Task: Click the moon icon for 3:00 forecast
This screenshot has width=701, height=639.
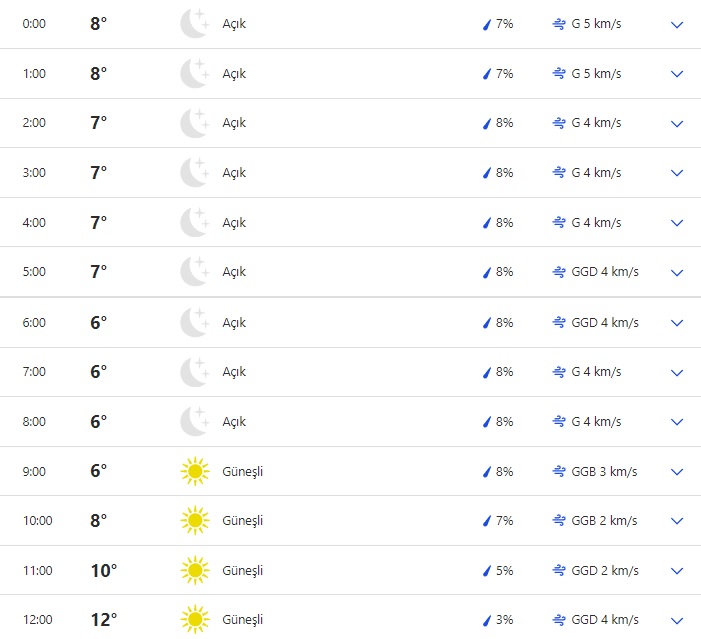Action: (x=194, y=173)
